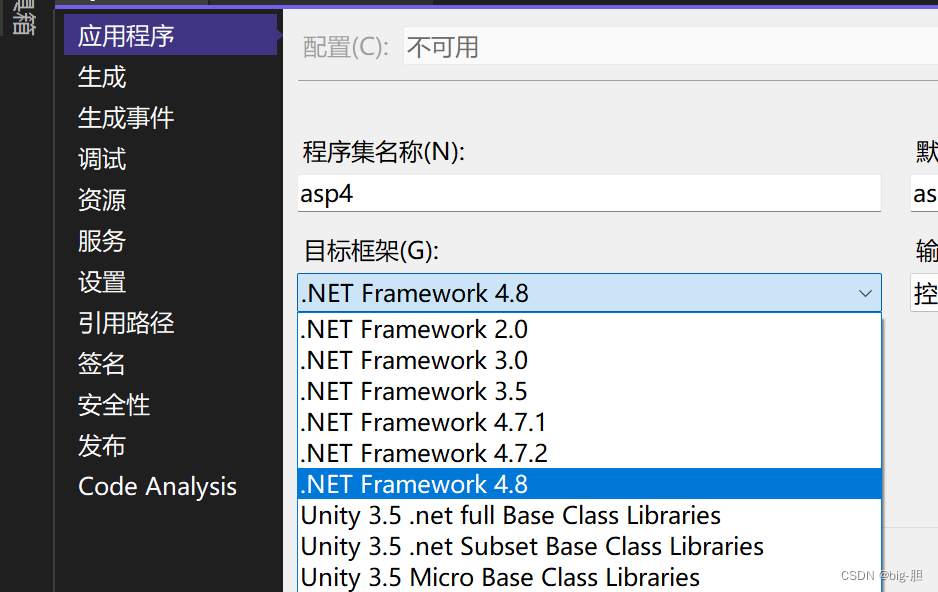The image size is (938, 592).
Task: Click the 配置 dropdown showing 不可用
Action: (x=670, y=46)
